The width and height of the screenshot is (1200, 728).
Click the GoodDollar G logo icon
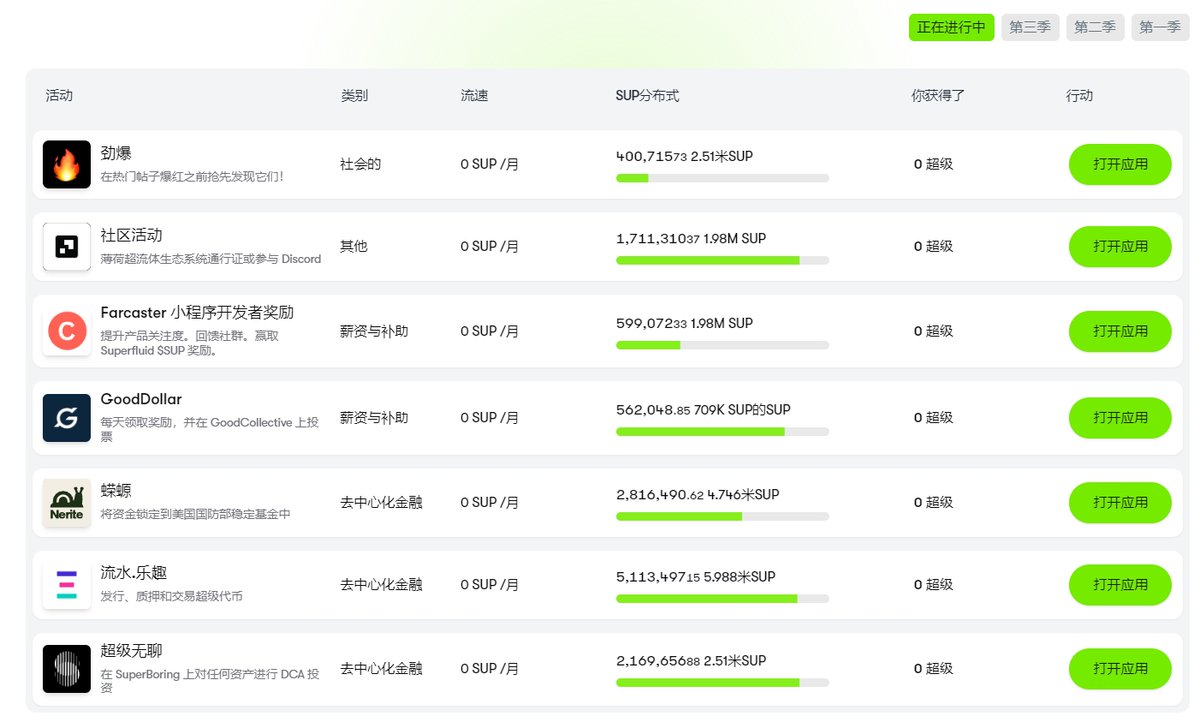tap(67, 418)
